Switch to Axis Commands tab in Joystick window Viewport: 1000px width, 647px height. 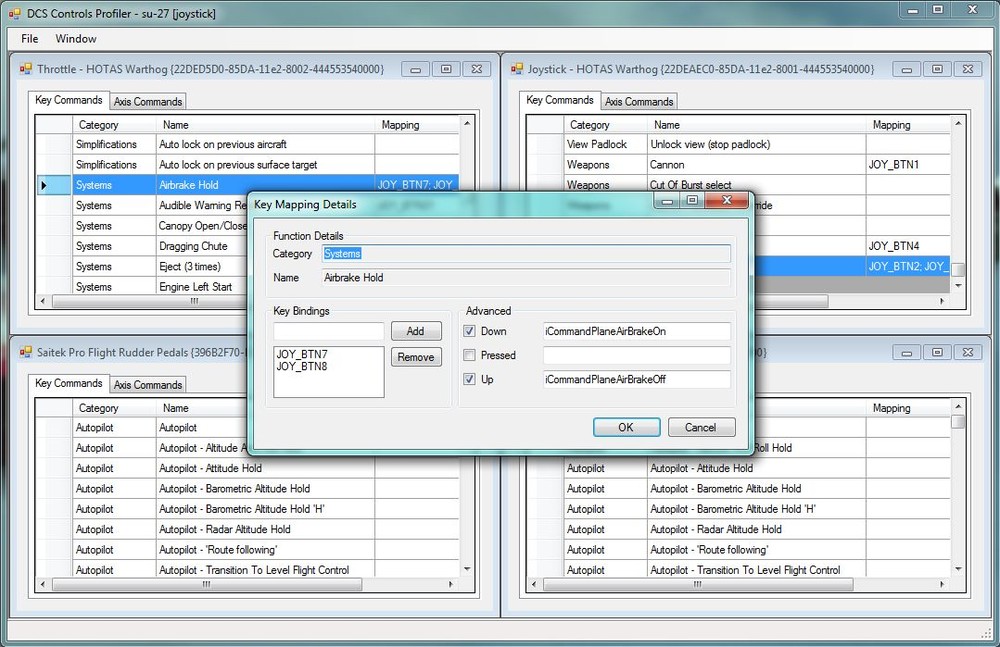(x=639, y=101)
